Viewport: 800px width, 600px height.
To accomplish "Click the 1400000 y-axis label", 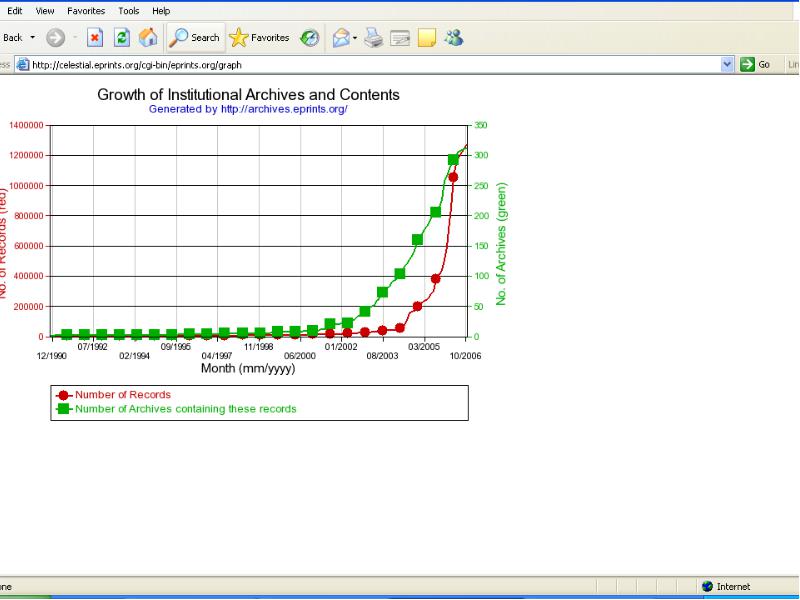I will click(26, 125).
